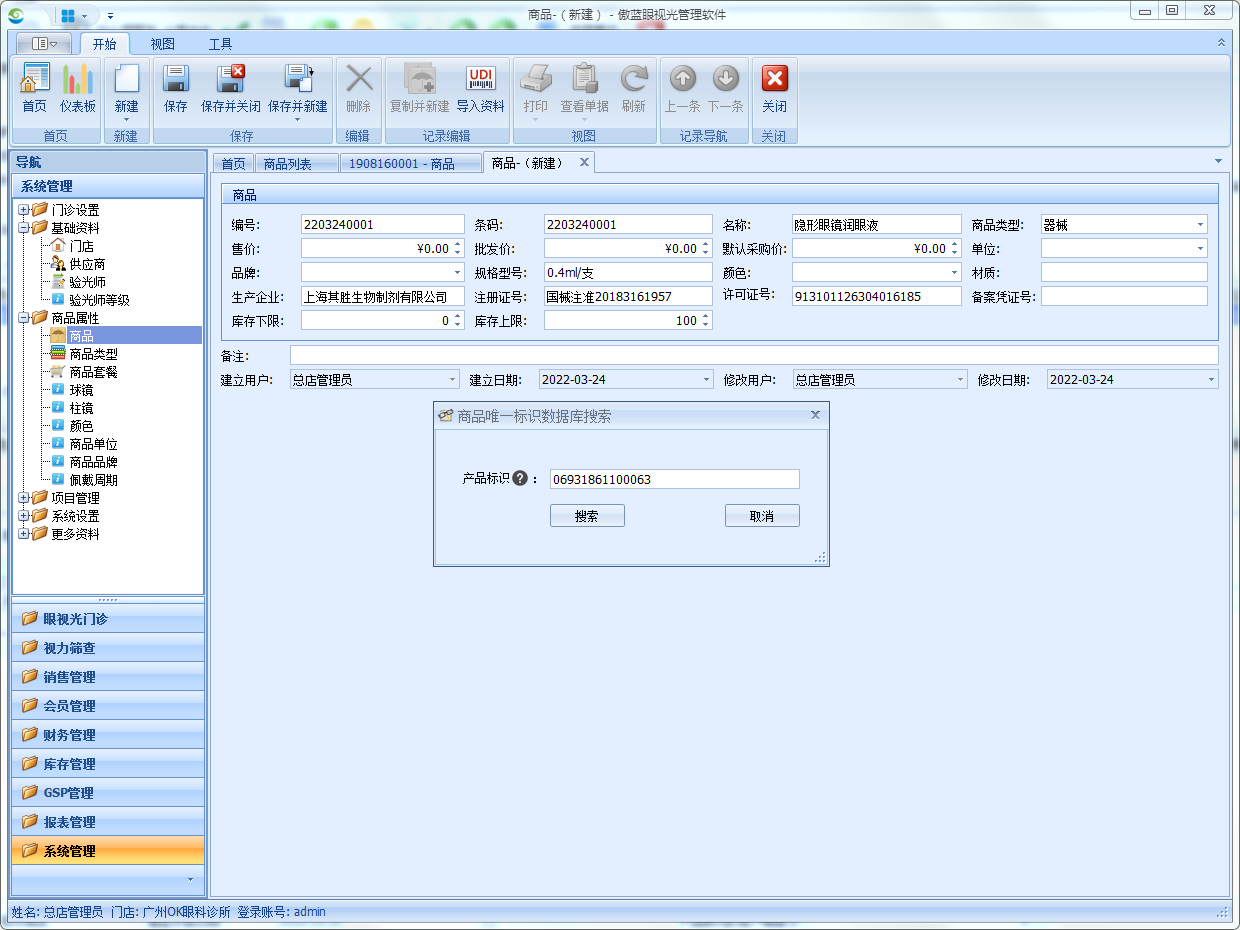The height and width of the screenshot is (930, 1240).
Task: Expand the 系统设置 tree node
Action: (x=23, y=516)
